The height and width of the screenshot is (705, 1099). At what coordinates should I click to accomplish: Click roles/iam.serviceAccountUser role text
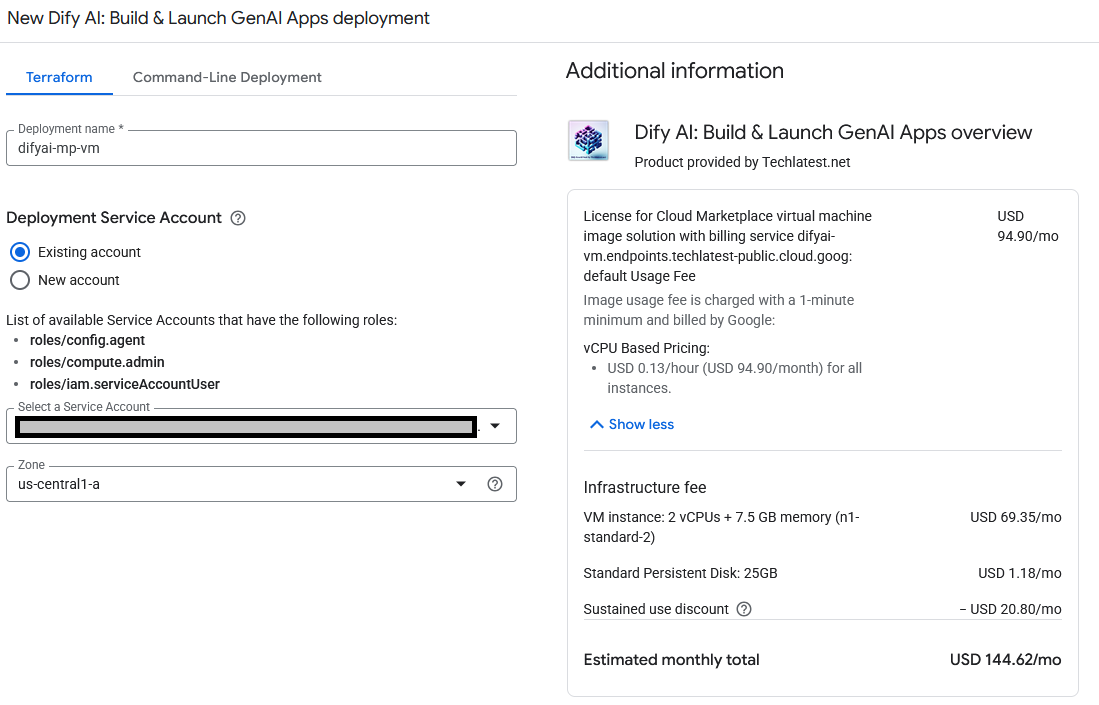(125, 384)
